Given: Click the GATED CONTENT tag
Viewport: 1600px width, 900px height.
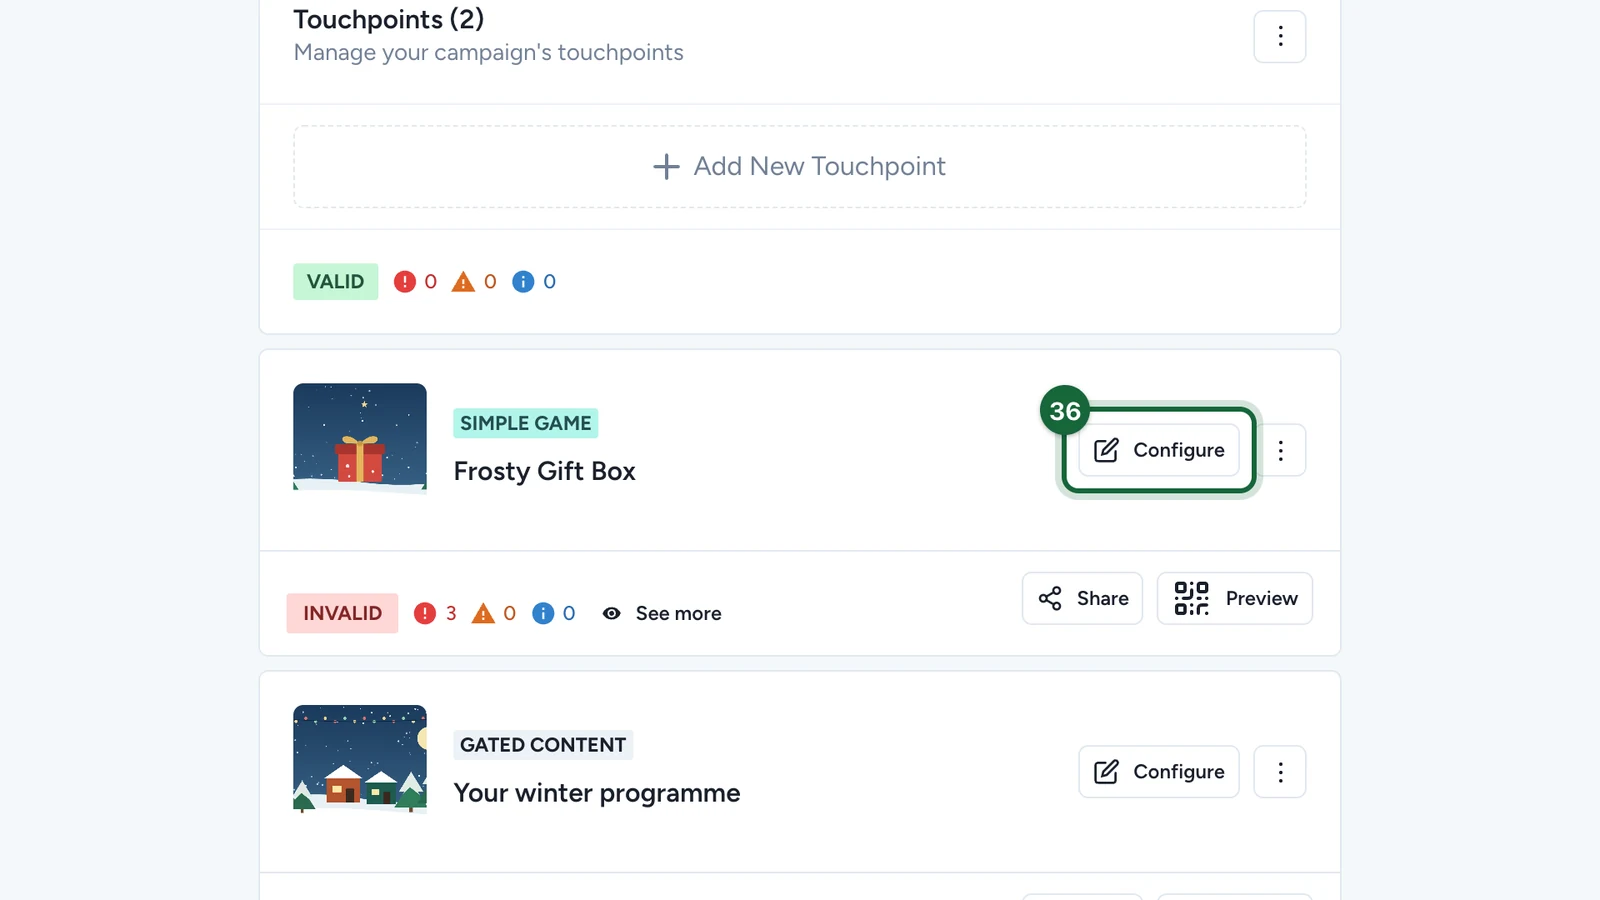Looking at the screenshot, I should tap(543, 745).
